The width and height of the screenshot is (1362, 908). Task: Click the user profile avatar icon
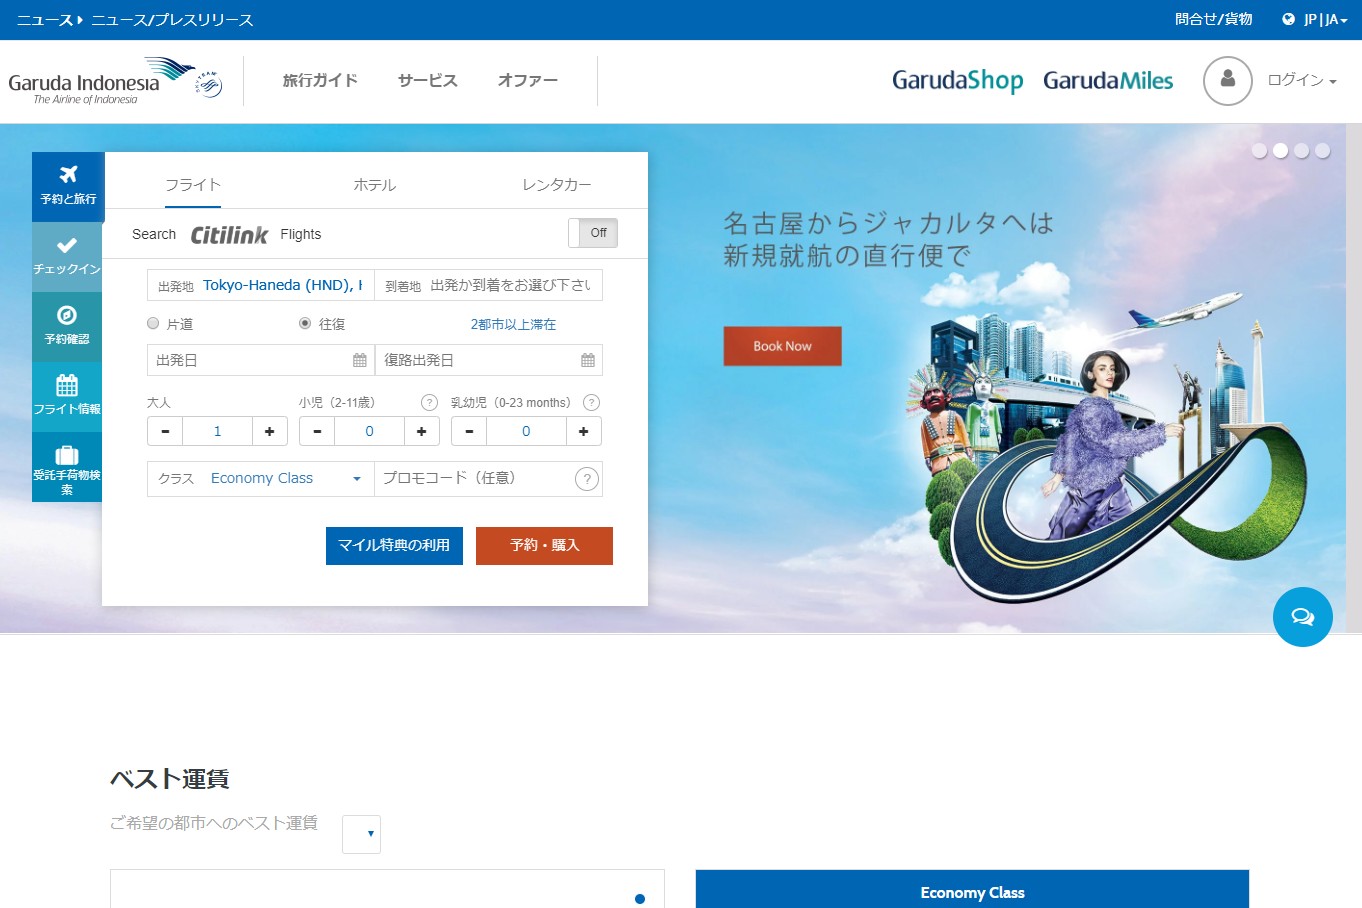(x=1228, y=81)
